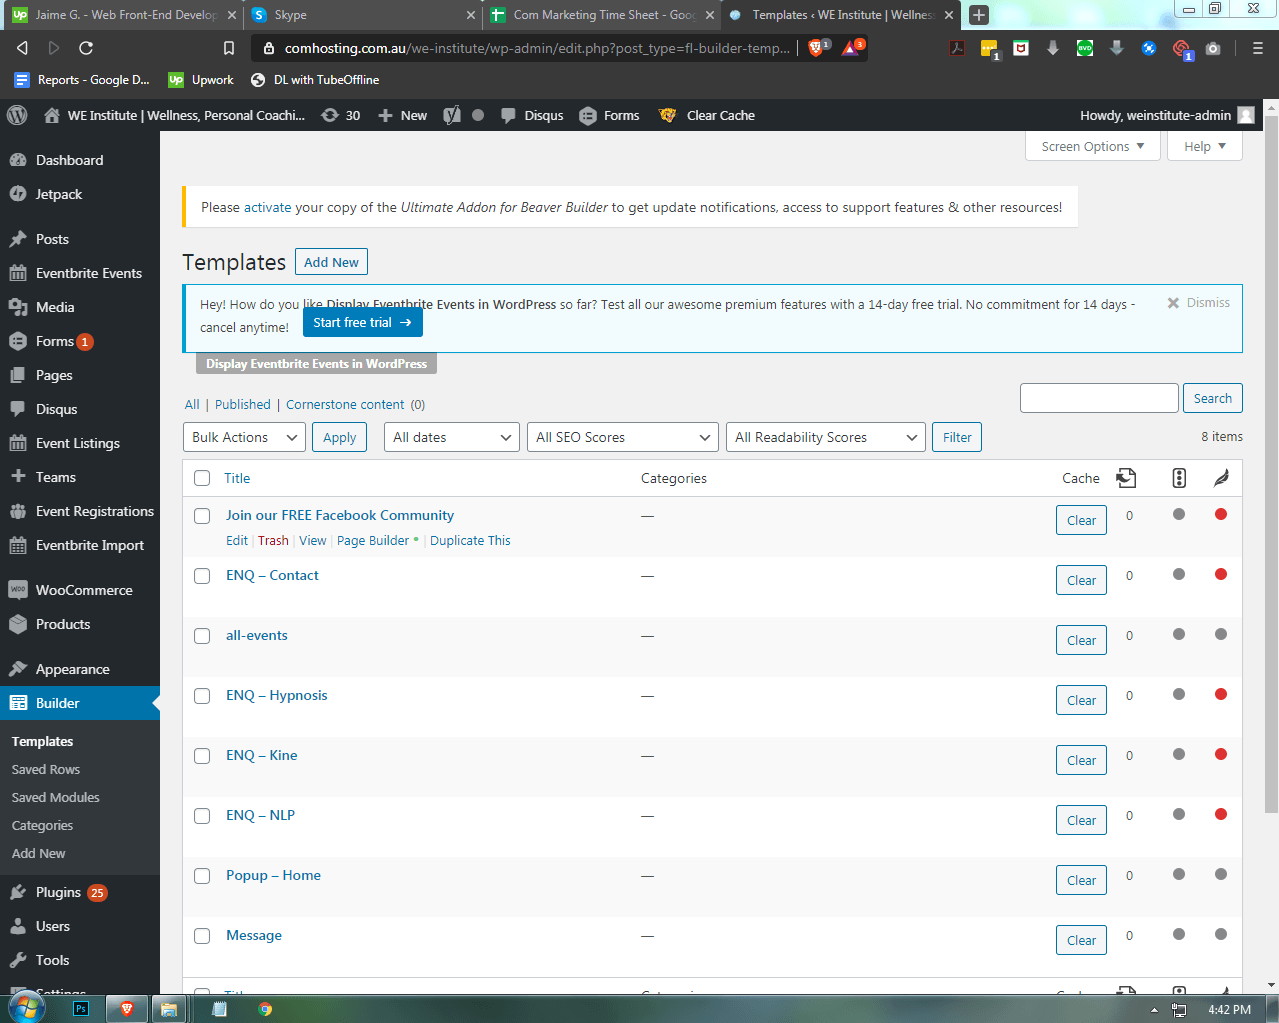The height and width of the screenshot is (1023, 1279).
Task: Open Saved Modules submenu item
Action: click(56, 797)
